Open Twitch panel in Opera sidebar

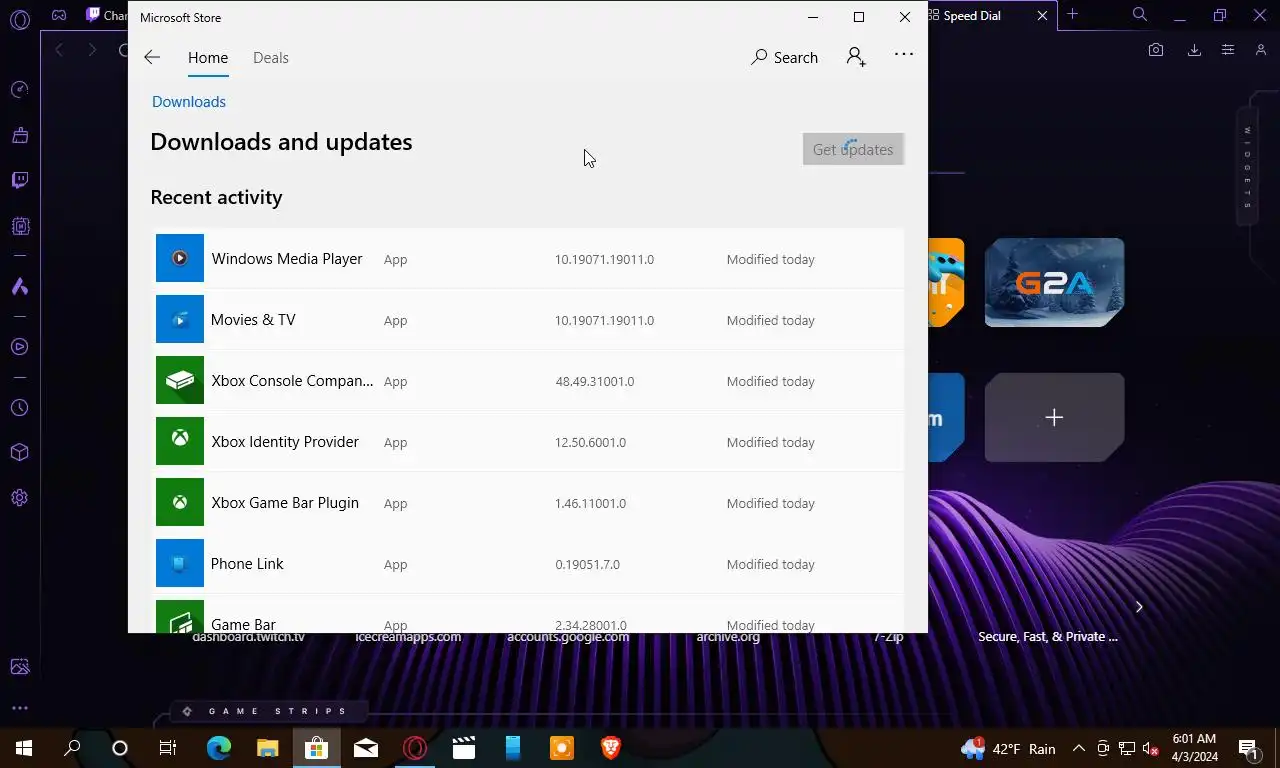point(19,180)
